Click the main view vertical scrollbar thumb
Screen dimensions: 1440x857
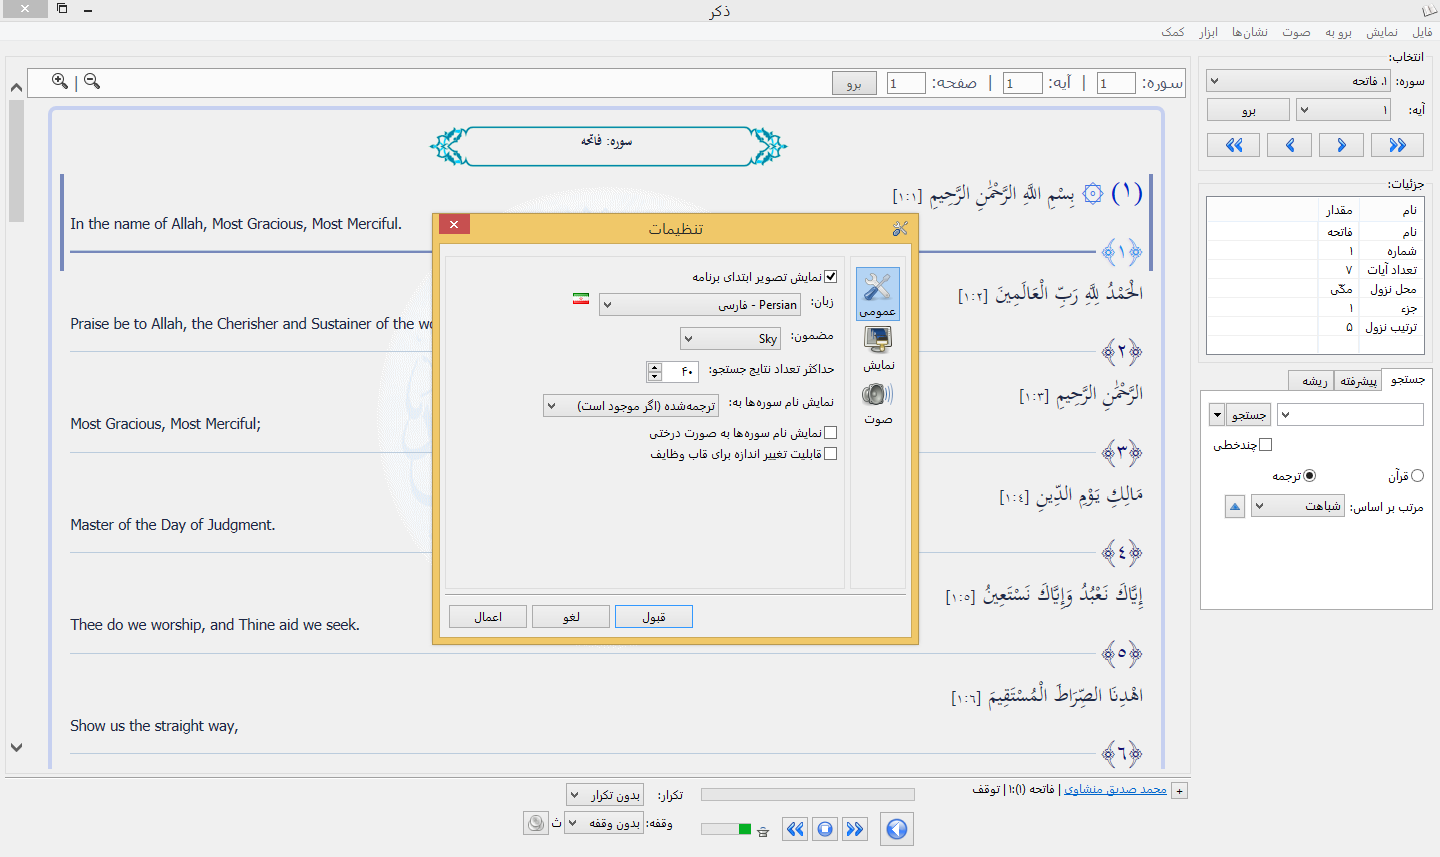pos(16,161)
